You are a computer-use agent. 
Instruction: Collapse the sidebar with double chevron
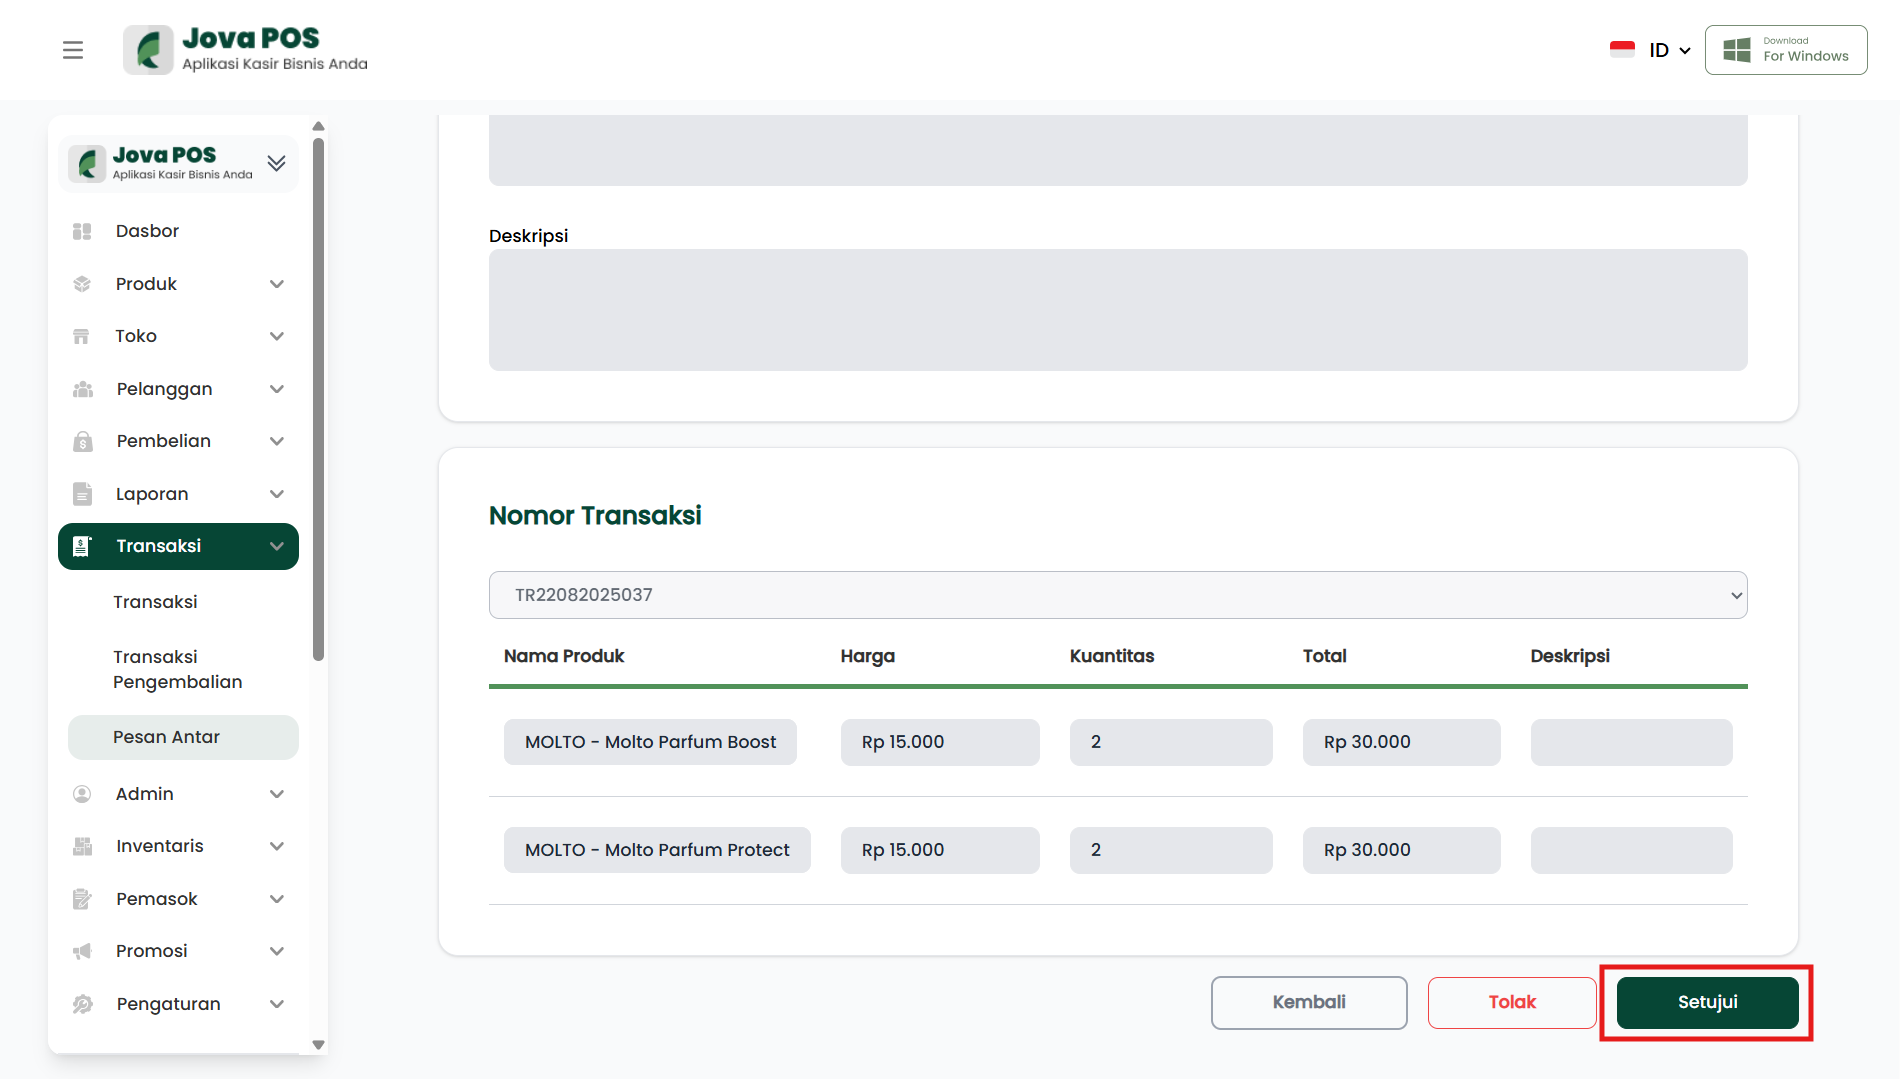(x=277, y=163)
